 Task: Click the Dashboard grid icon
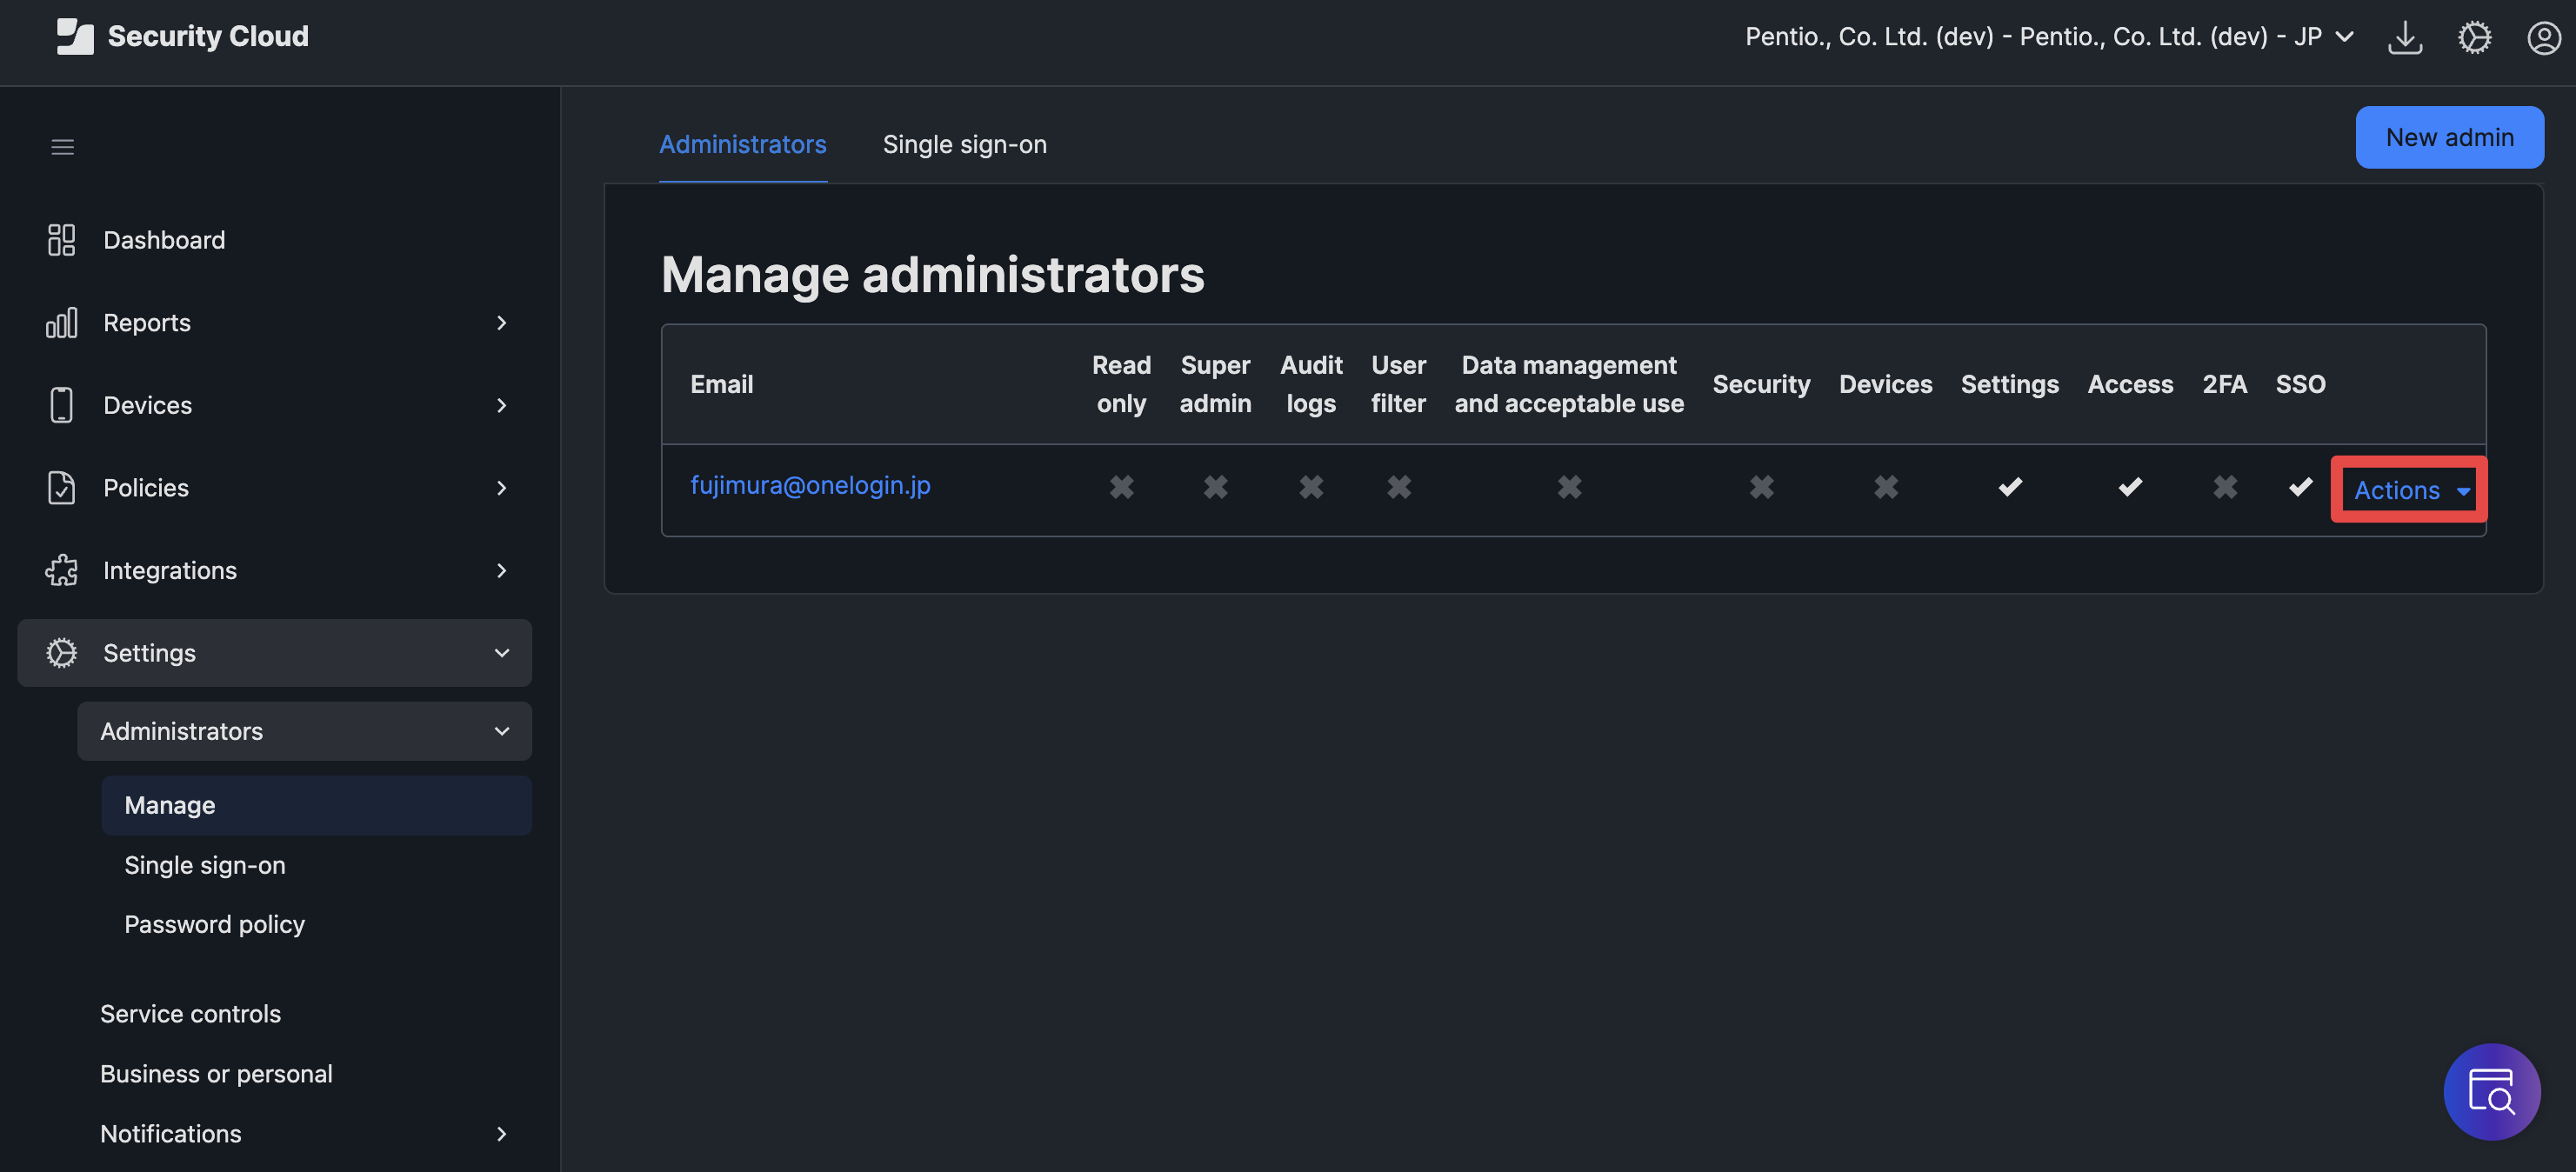61,240
